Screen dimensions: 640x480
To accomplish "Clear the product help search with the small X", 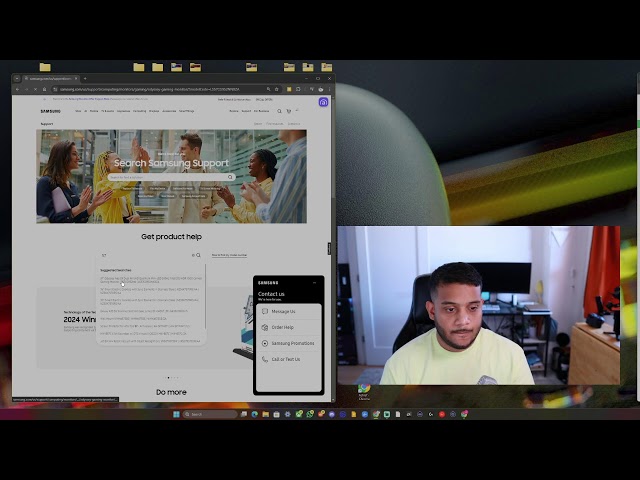I will click(x=193, y=255).
